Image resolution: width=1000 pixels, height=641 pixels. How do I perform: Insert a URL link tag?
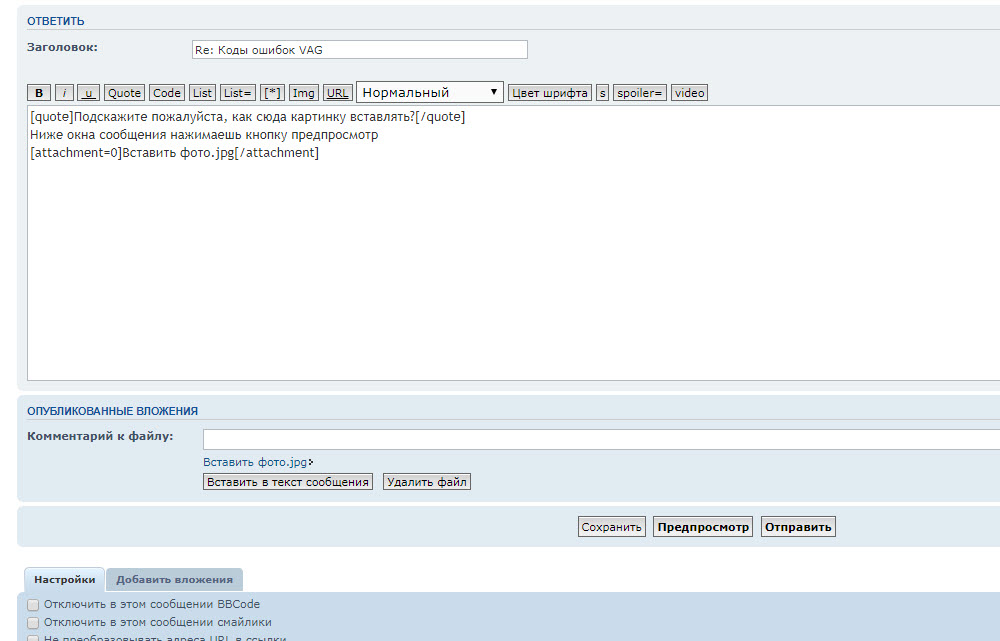338,93
